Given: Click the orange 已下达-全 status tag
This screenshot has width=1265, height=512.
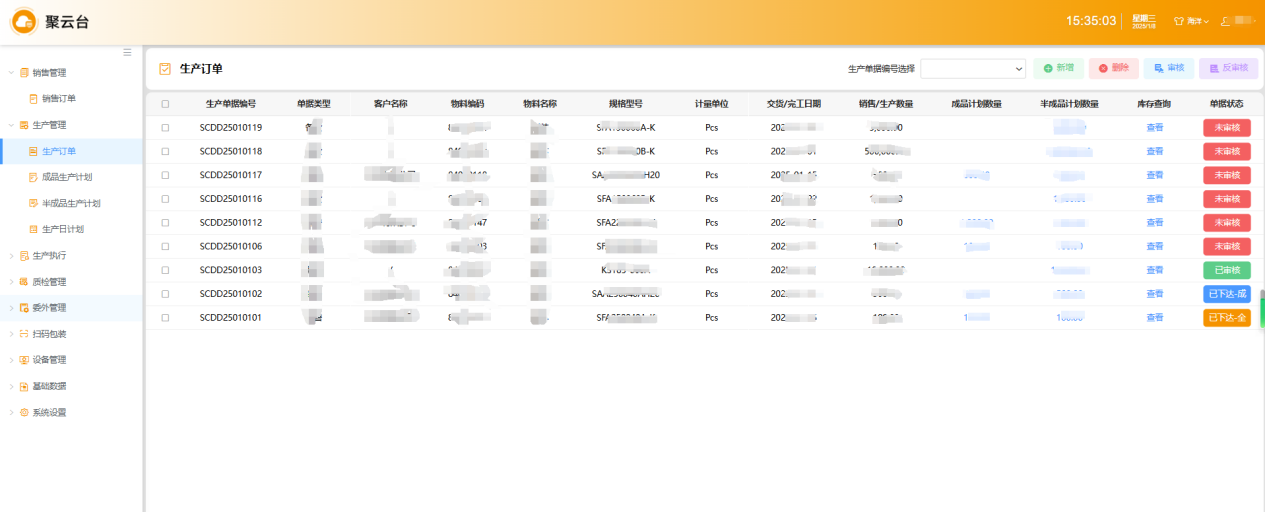Looking at the screenshot, I should [1226, 318].
